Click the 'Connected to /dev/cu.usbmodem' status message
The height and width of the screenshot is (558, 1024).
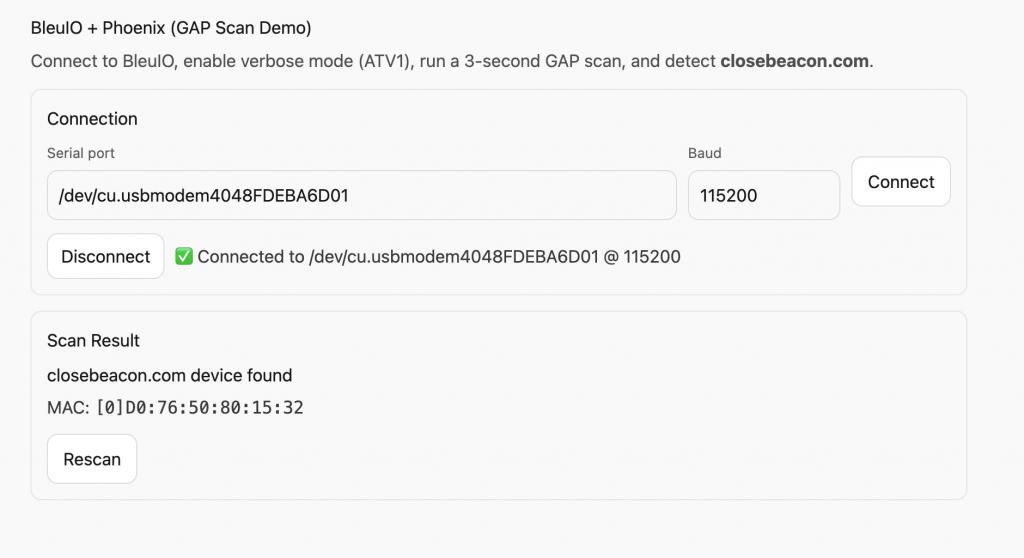coord(398,257)
